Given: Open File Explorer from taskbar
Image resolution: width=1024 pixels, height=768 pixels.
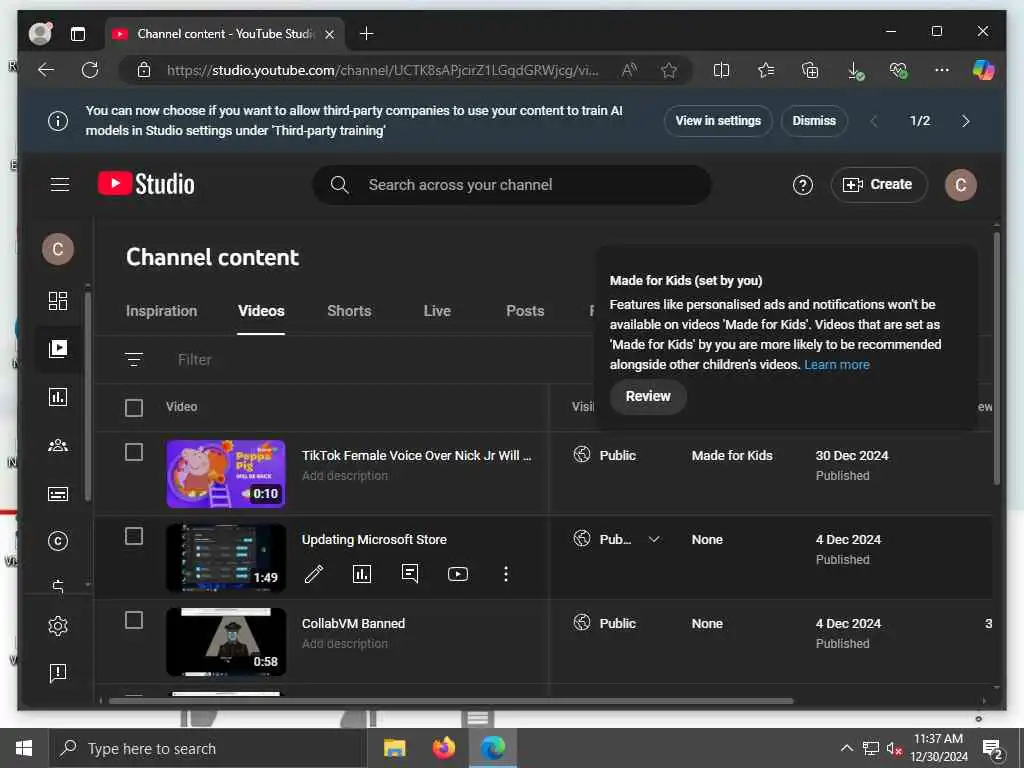Looking at the screenshot, I should click(x=394, y=748).
